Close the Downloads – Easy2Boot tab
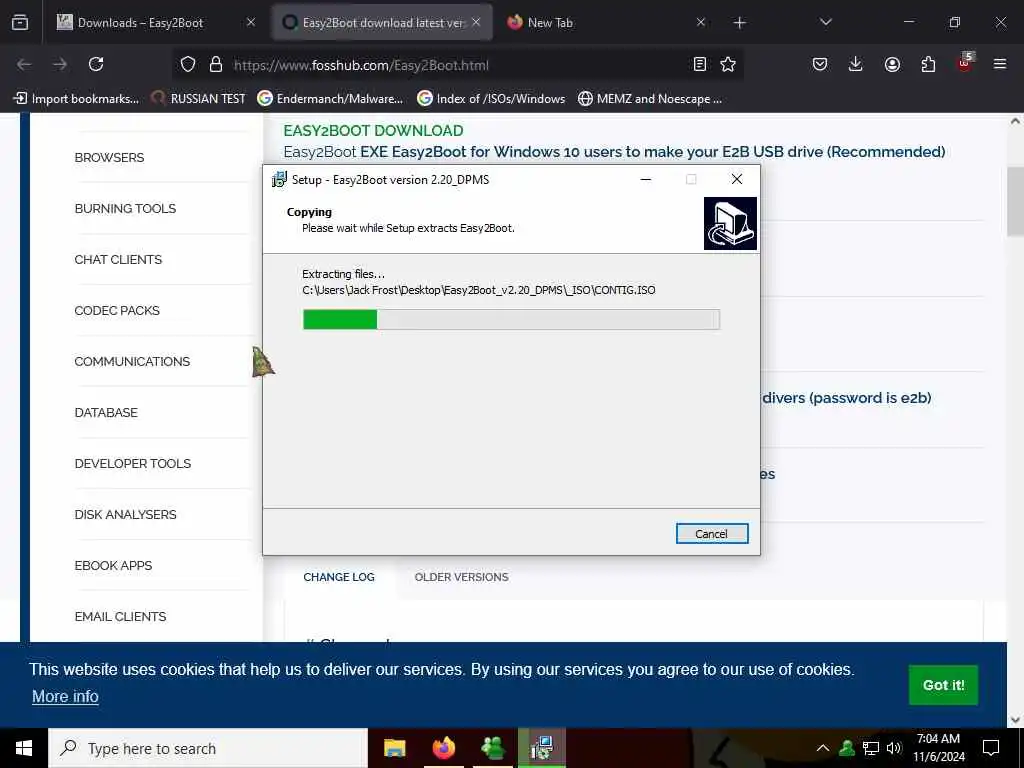Viewport: 1024px width, 768px height. (251, 22)
